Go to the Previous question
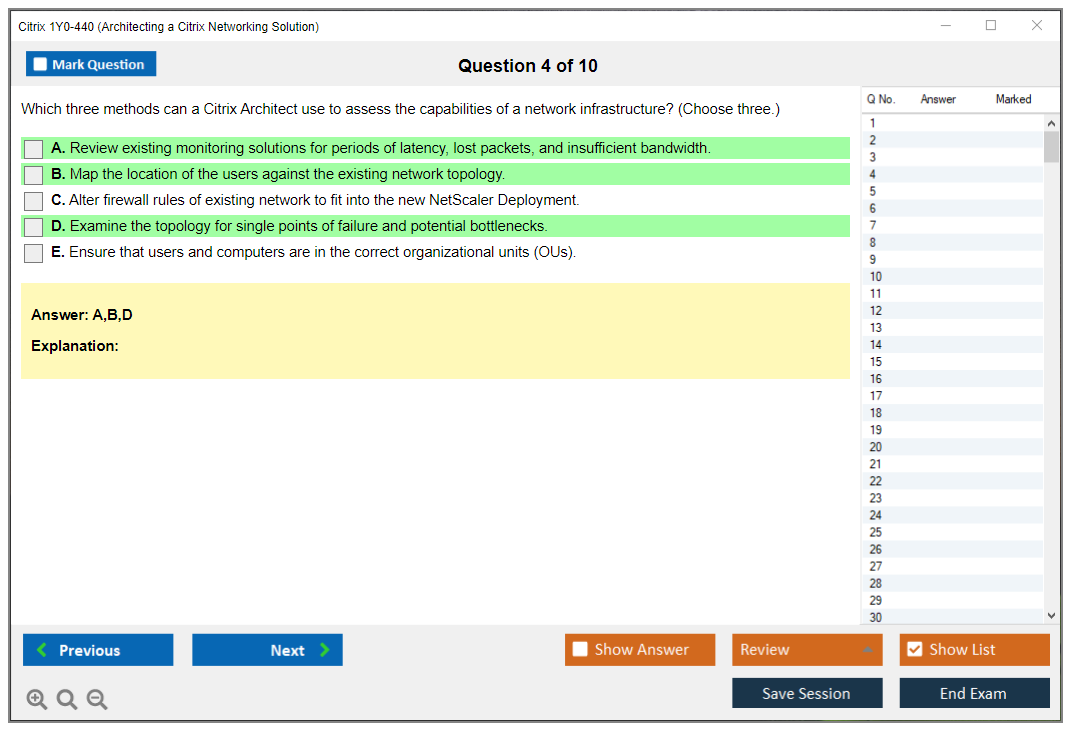This screenshot has width=1075, height=735. coord(98,650)
